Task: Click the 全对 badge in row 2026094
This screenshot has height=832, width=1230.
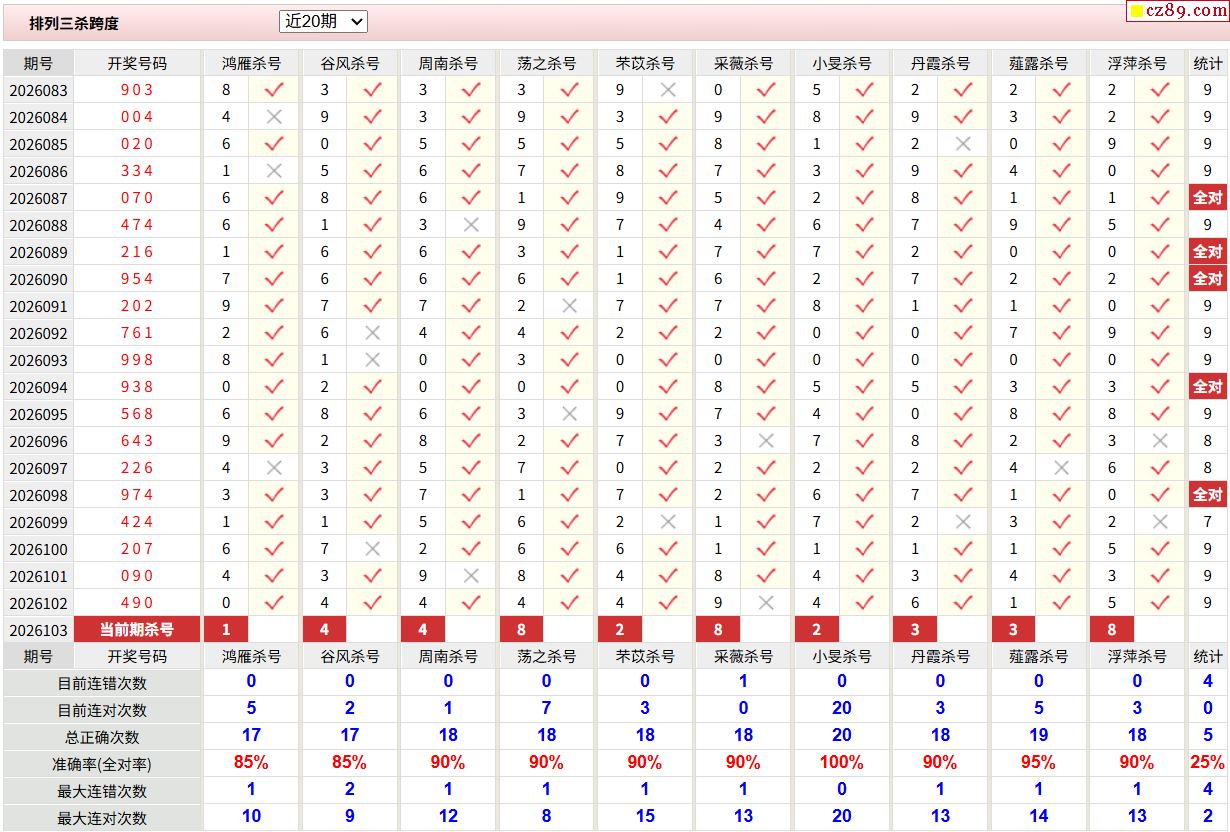Action: click(1208, 387)
